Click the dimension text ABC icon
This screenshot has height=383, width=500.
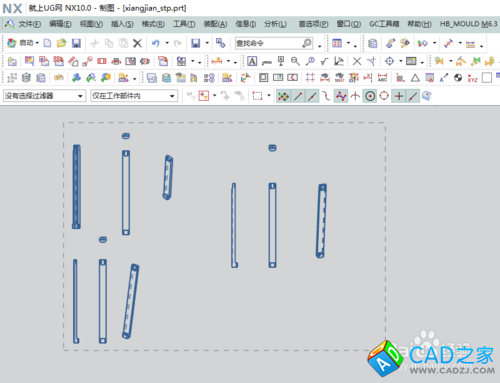(x=382, y=78)
